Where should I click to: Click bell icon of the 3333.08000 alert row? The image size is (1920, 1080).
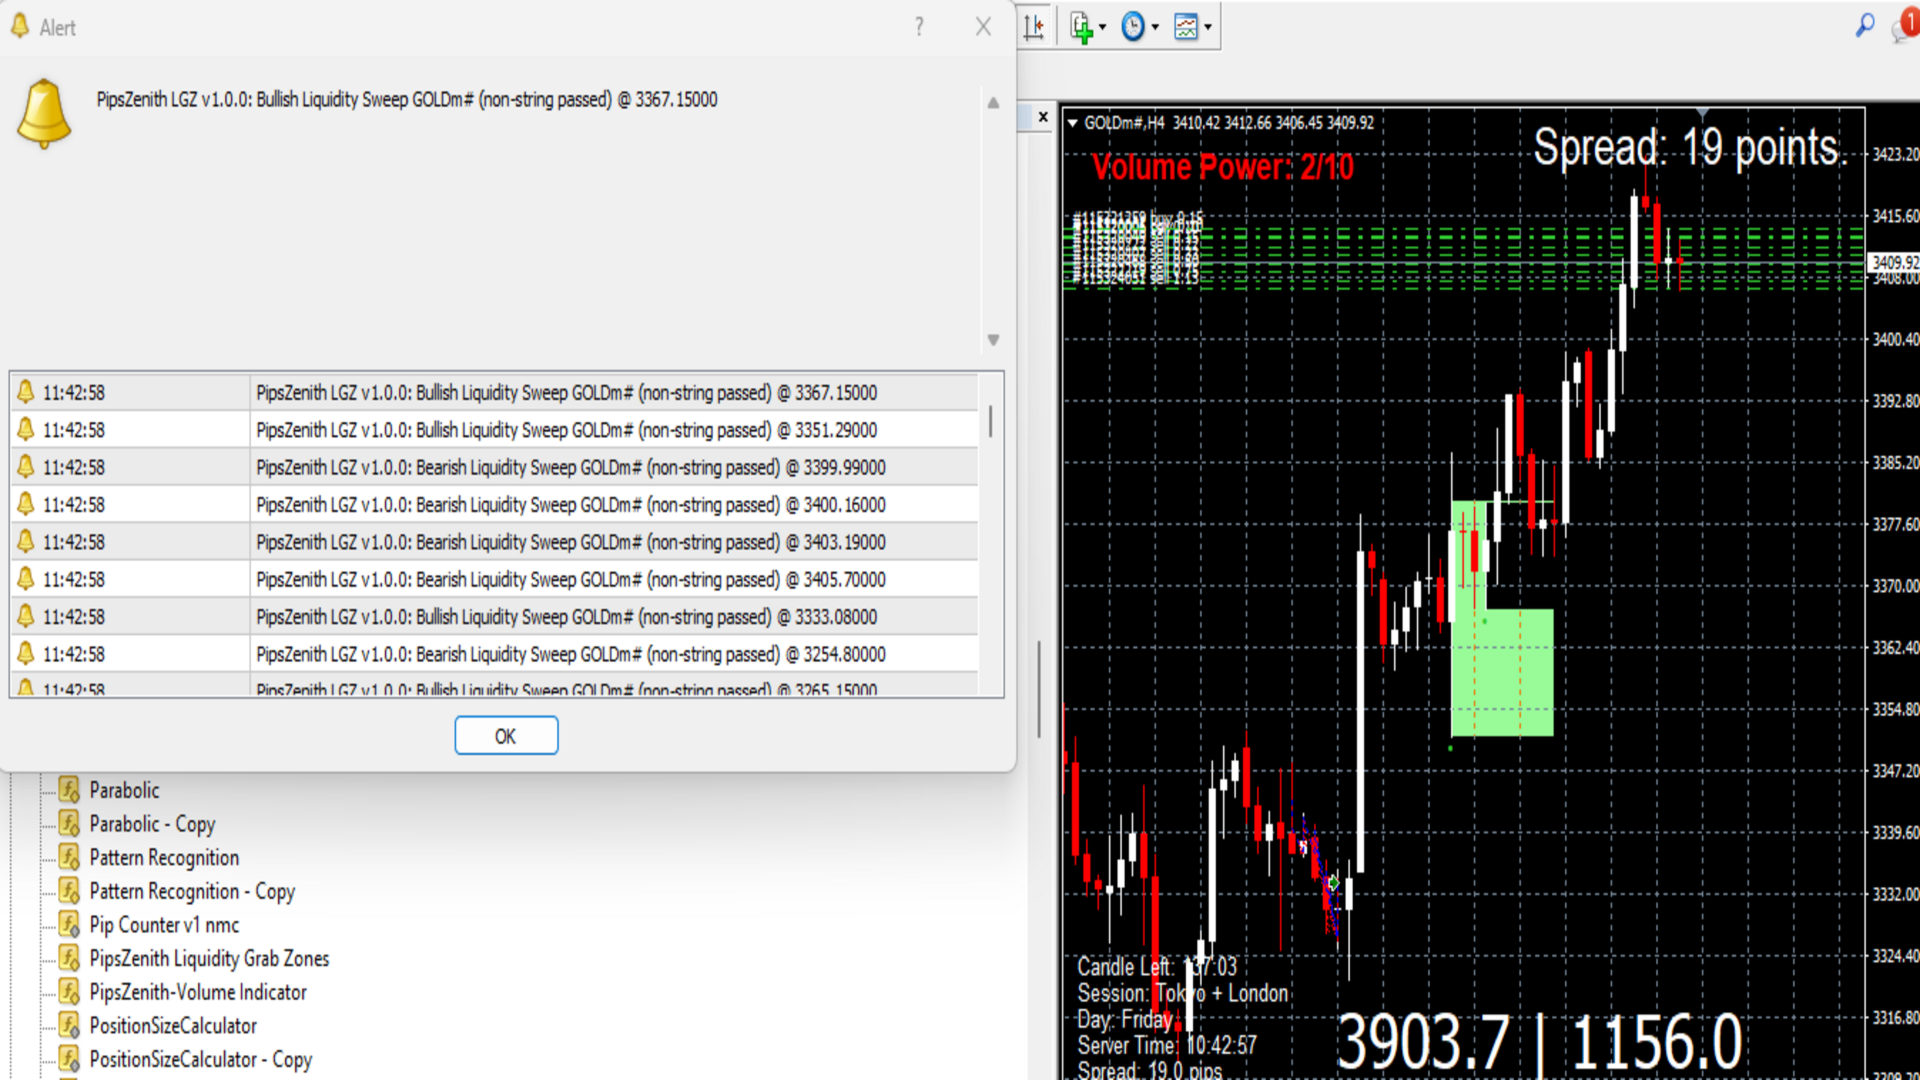click(26, 616)
